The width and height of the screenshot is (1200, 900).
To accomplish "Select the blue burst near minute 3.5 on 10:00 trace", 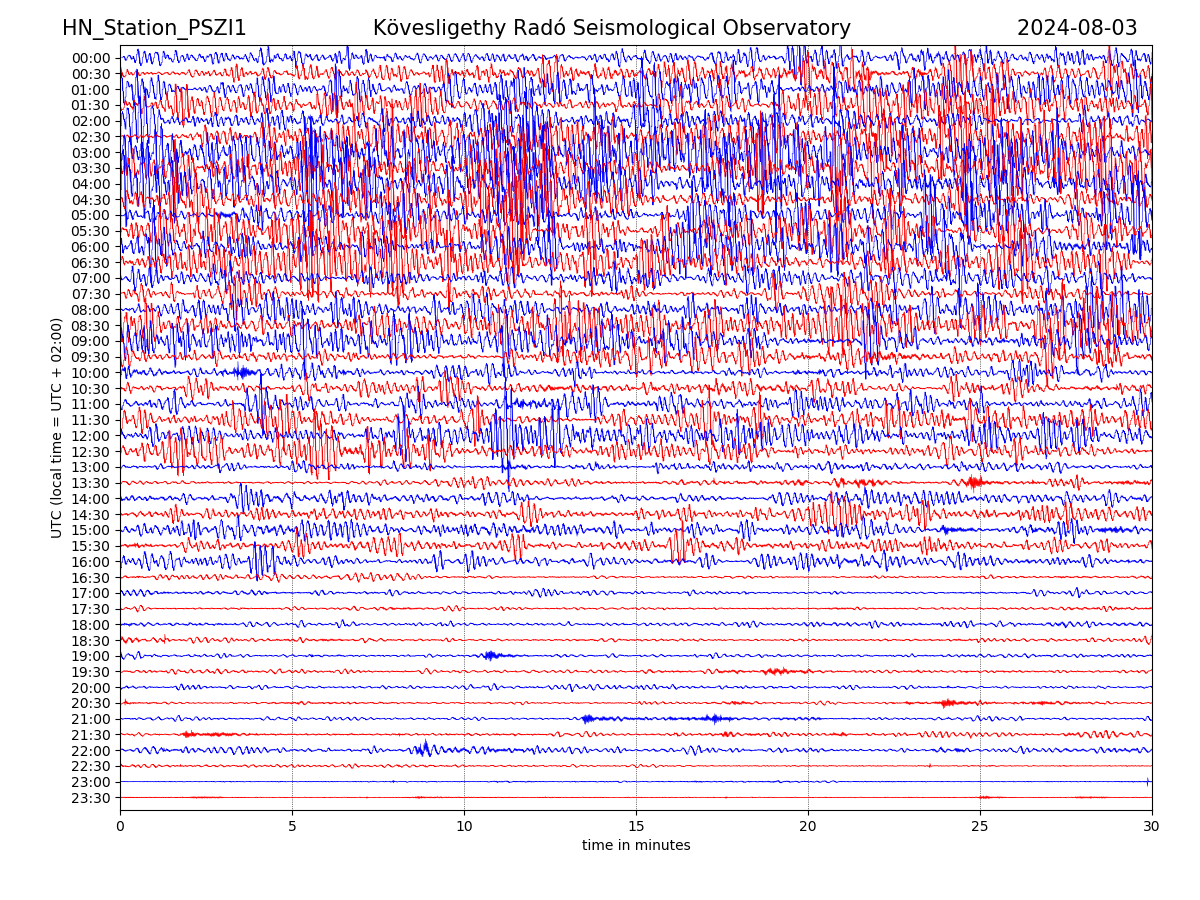I will [241, 372].
